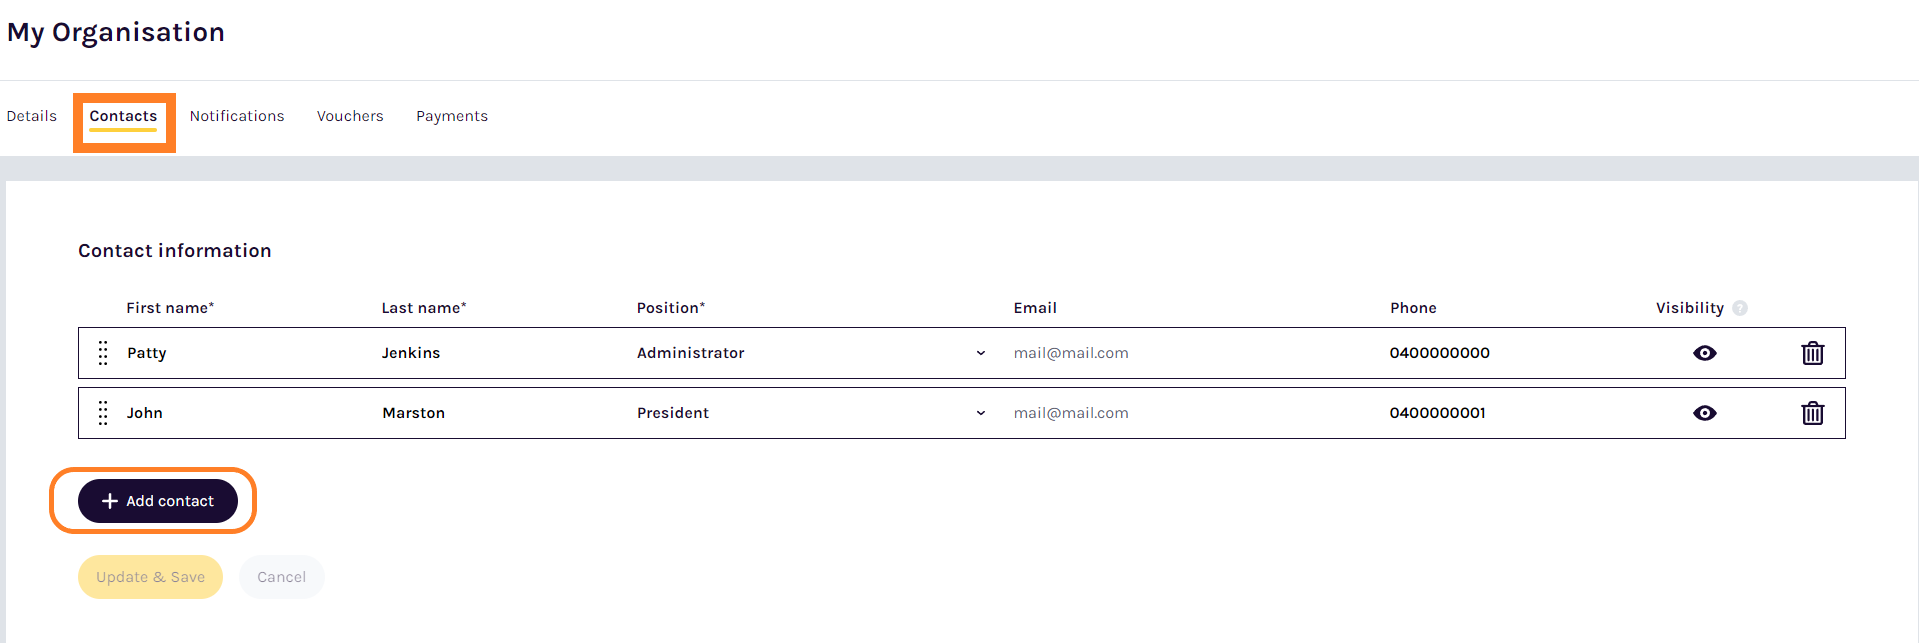Delete Patty Jenkins contact with trash icon
The width and height of the screenshot is (1919, 643).
click(x=1812, y=353)
